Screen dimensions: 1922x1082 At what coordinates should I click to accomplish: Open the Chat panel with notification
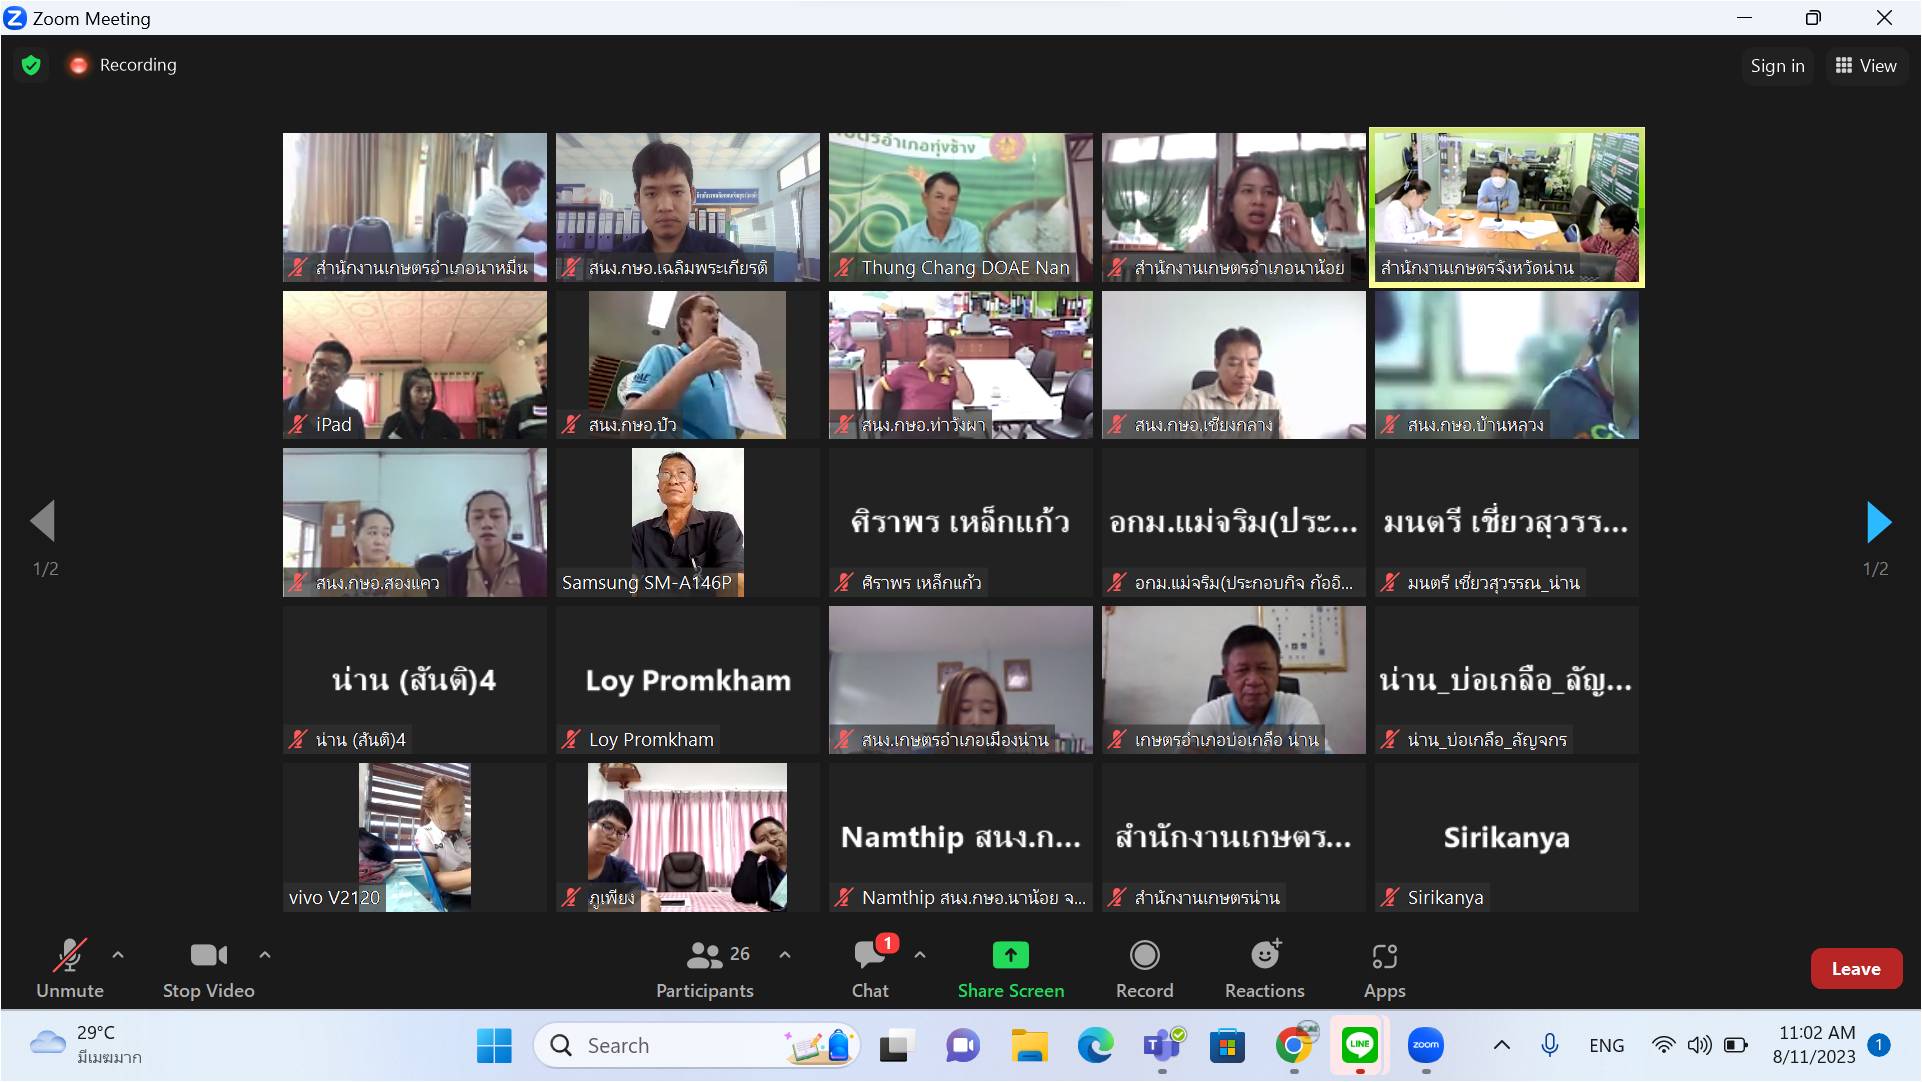[x=869, y=957]
